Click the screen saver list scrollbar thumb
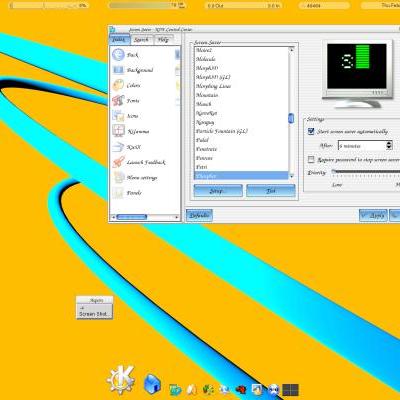This screenshot has height=400, width=400. click(291, 118)
